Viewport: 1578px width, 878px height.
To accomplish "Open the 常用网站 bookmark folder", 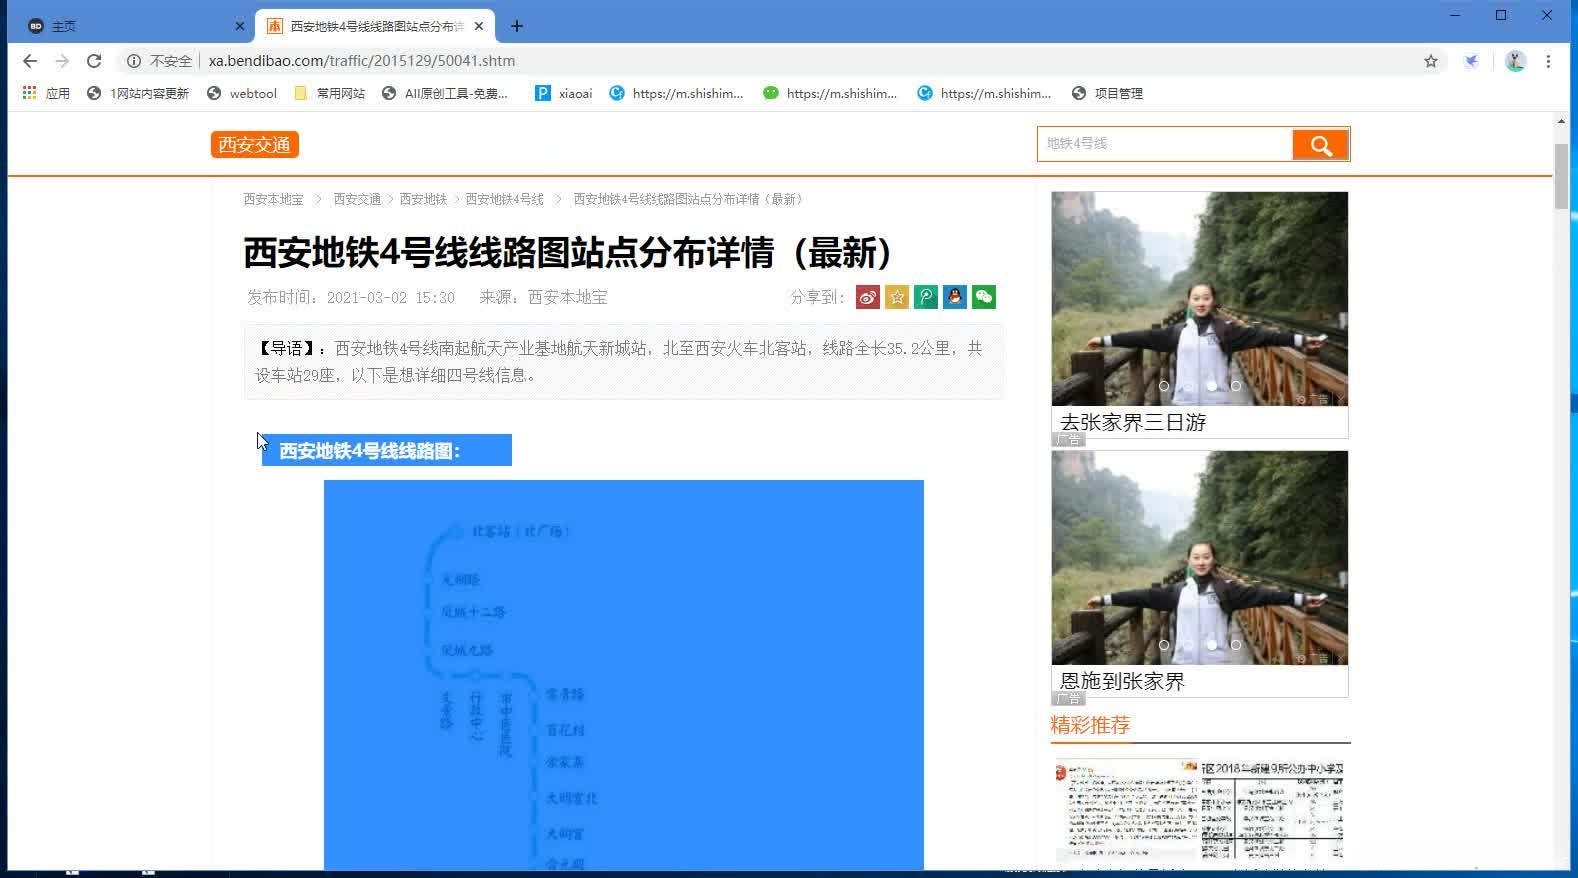I will coord(329,93).
